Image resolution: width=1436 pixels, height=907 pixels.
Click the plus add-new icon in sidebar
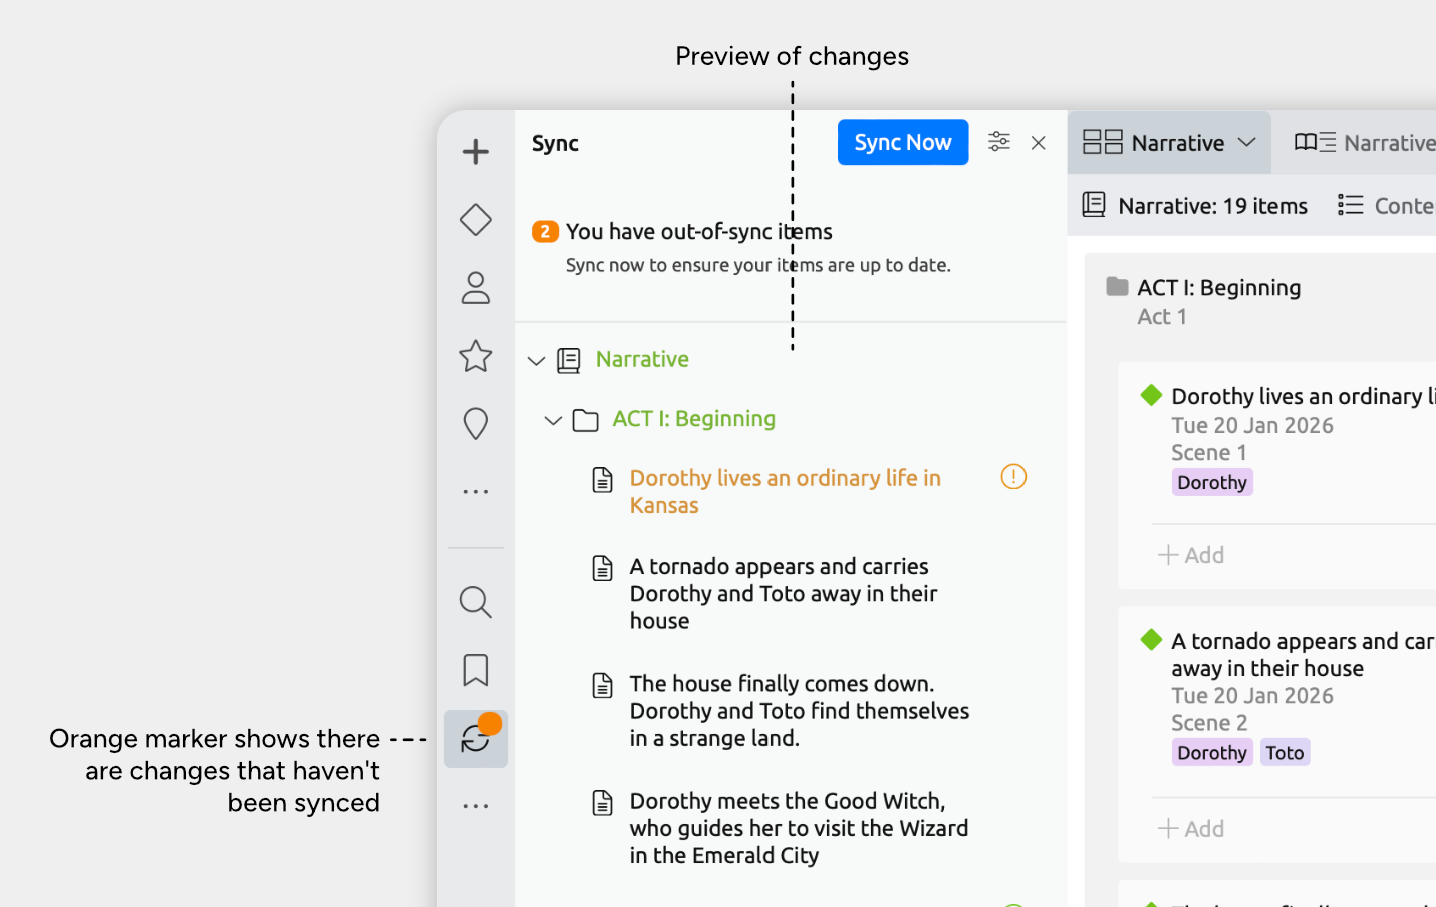(476, 152)
